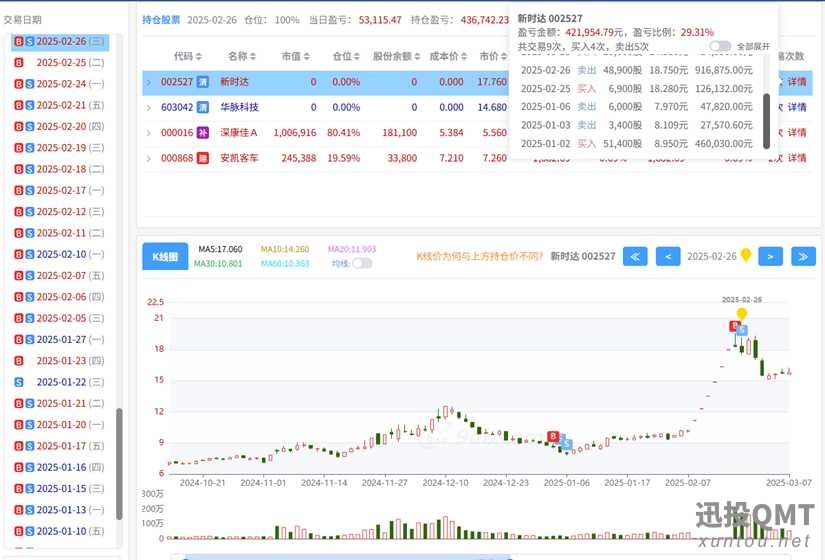Select trade date 2025-02-18 (二)
The height and width of the screenshot is (560, 825).
(x=70, y=169)
